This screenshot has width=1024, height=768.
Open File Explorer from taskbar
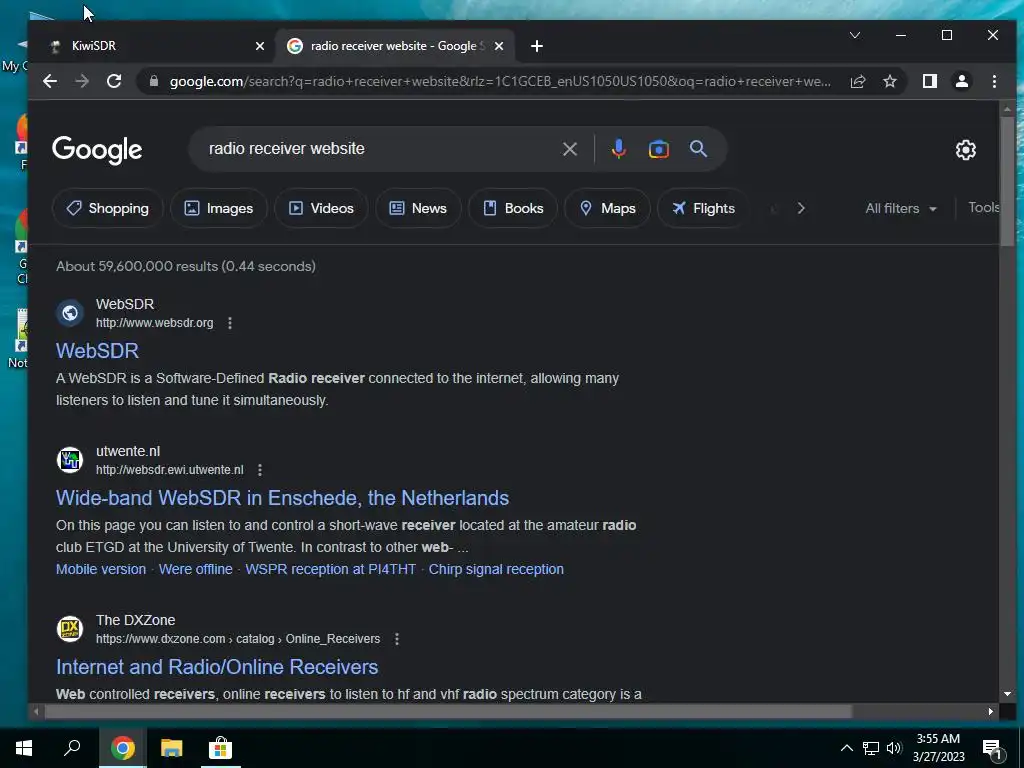[x=171, y=748]
